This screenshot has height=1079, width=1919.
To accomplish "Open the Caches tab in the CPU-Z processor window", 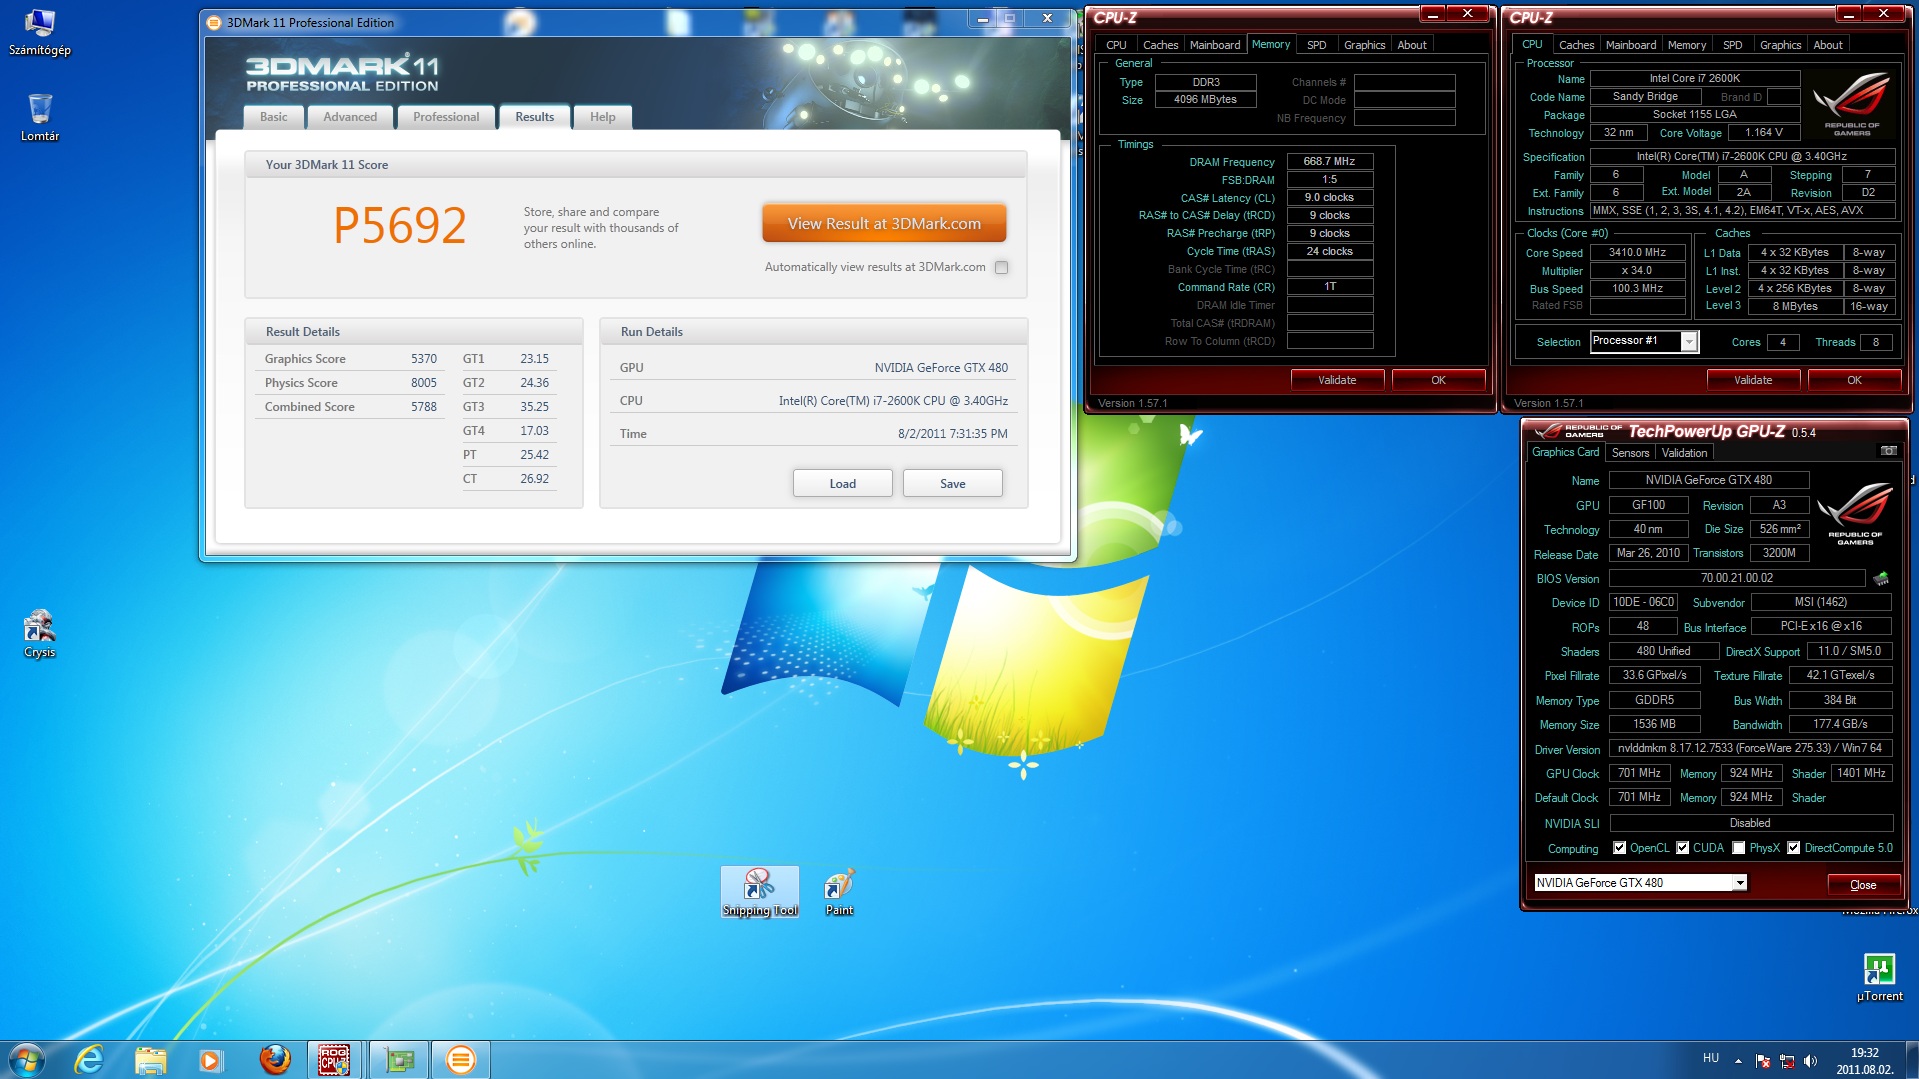I will tap(1576, 45).
